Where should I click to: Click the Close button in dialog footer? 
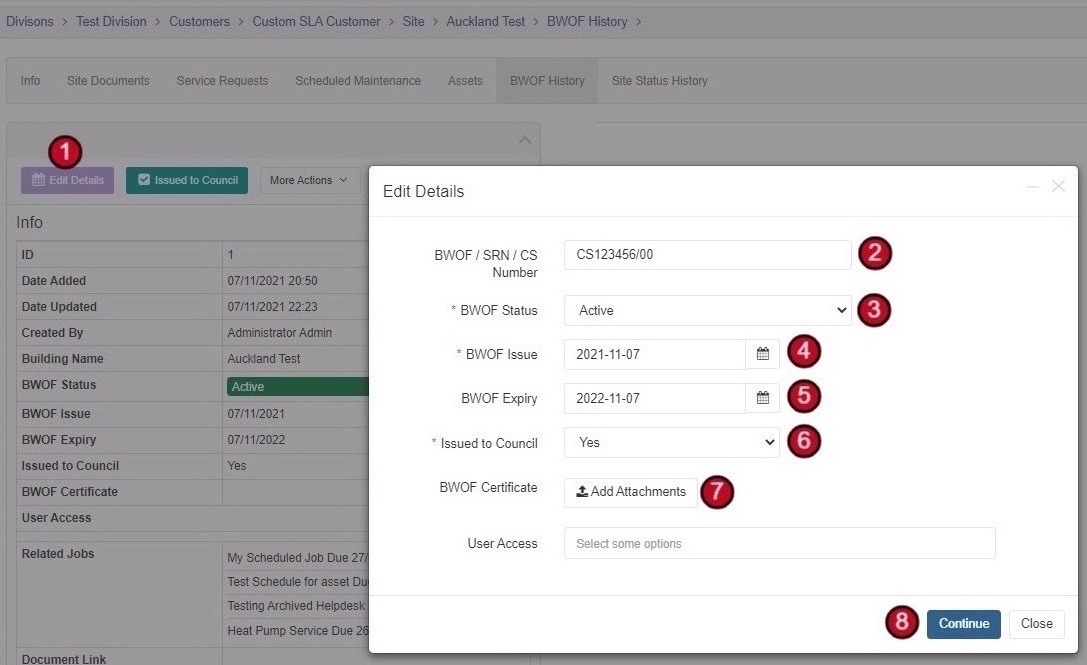[1036, 623]
